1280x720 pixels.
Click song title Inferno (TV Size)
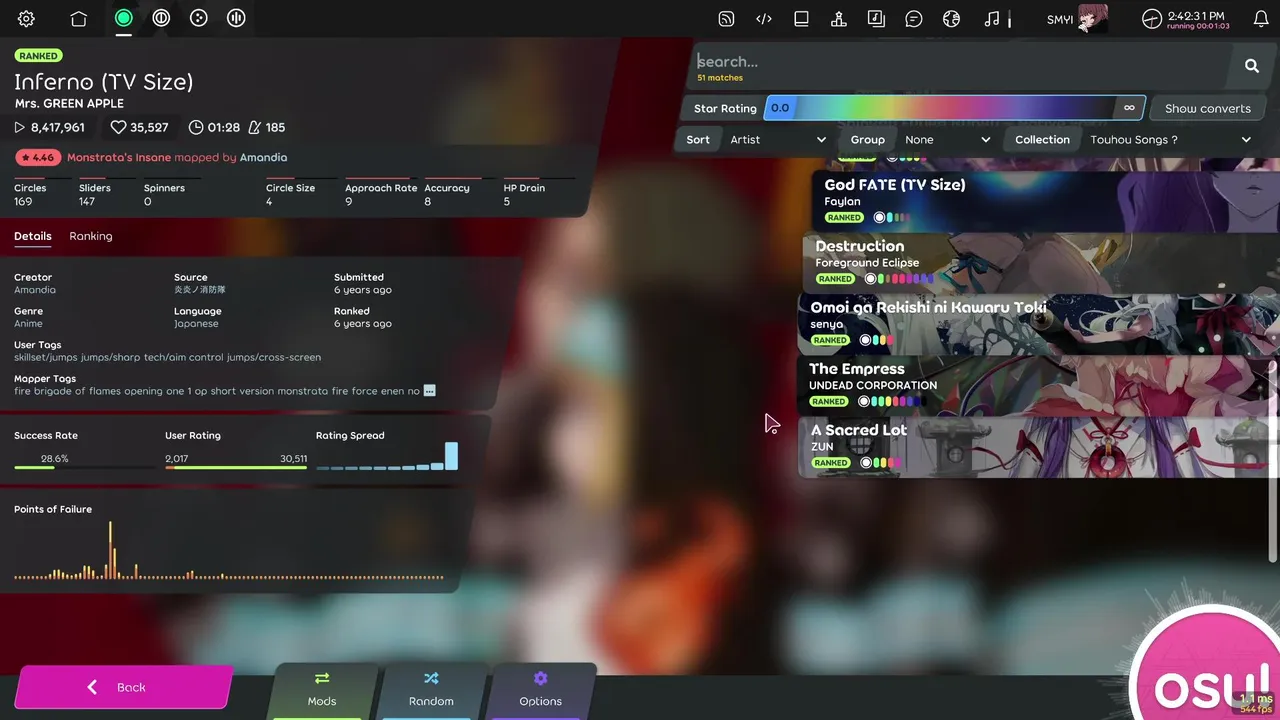tap(104, 82)
